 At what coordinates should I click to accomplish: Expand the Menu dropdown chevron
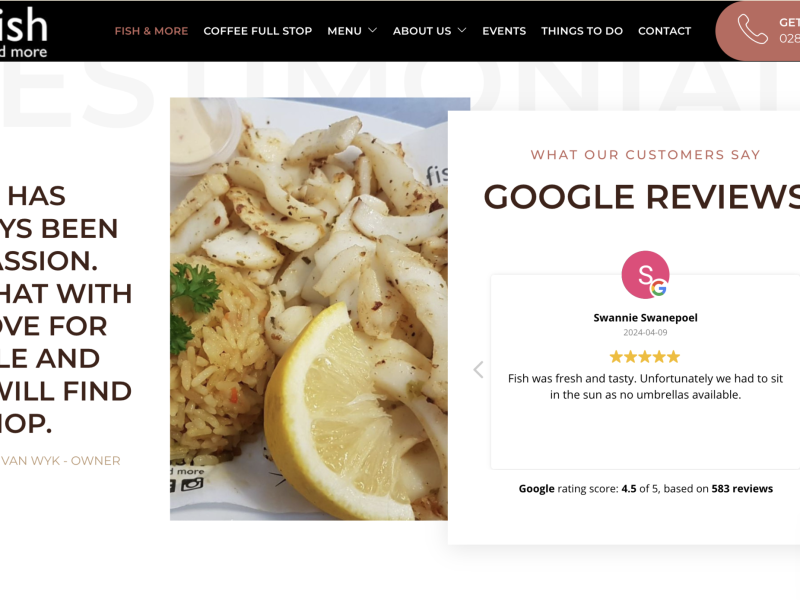[x=372, y=31]
